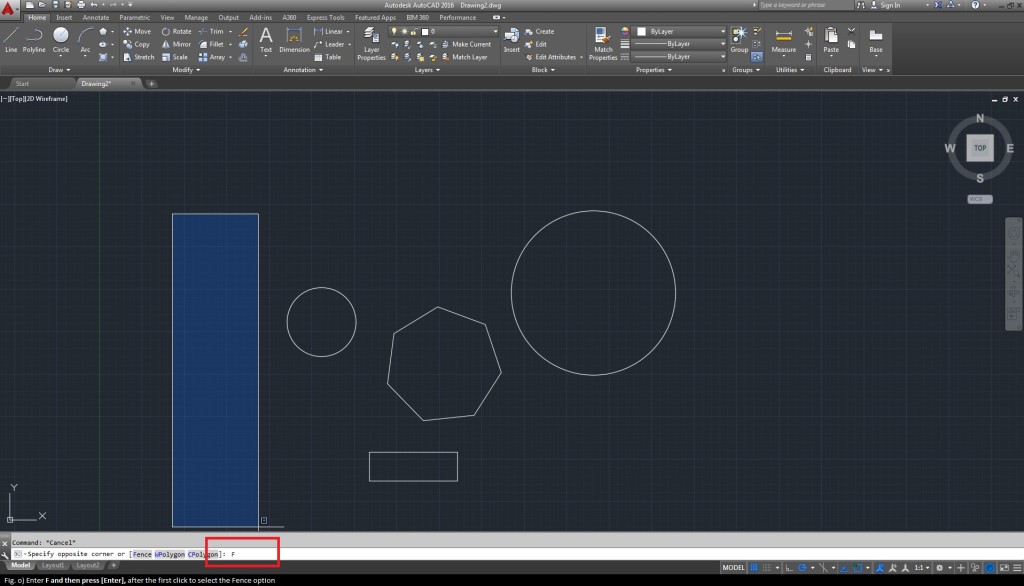Open Layer Properties manager
1024x586 pixels.
coord(371,40)
